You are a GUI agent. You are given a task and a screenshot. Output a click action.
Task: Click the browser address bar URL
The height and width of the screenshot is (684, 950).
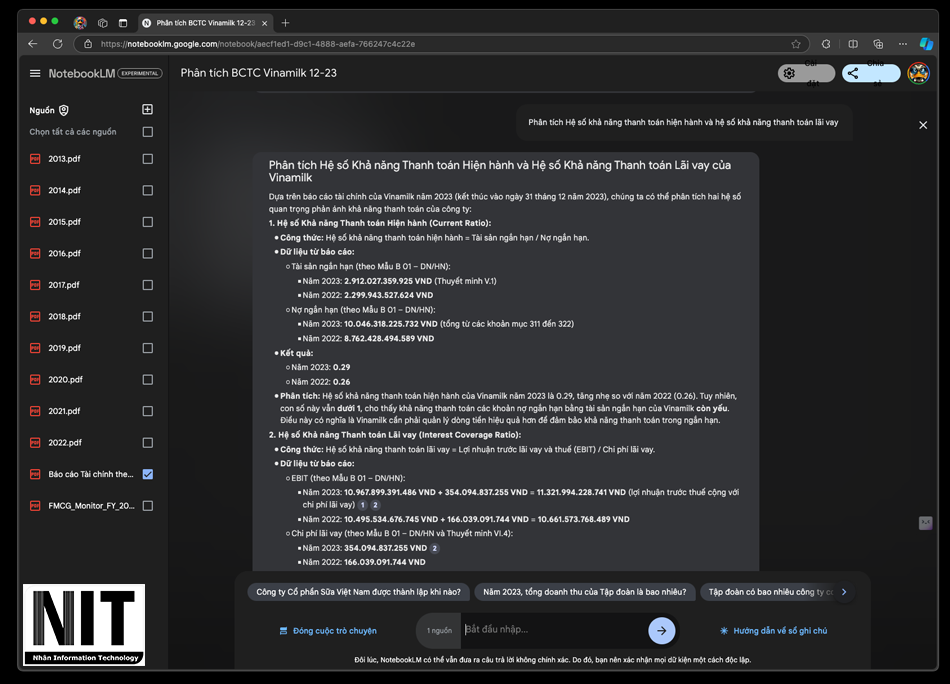[257, 44]
